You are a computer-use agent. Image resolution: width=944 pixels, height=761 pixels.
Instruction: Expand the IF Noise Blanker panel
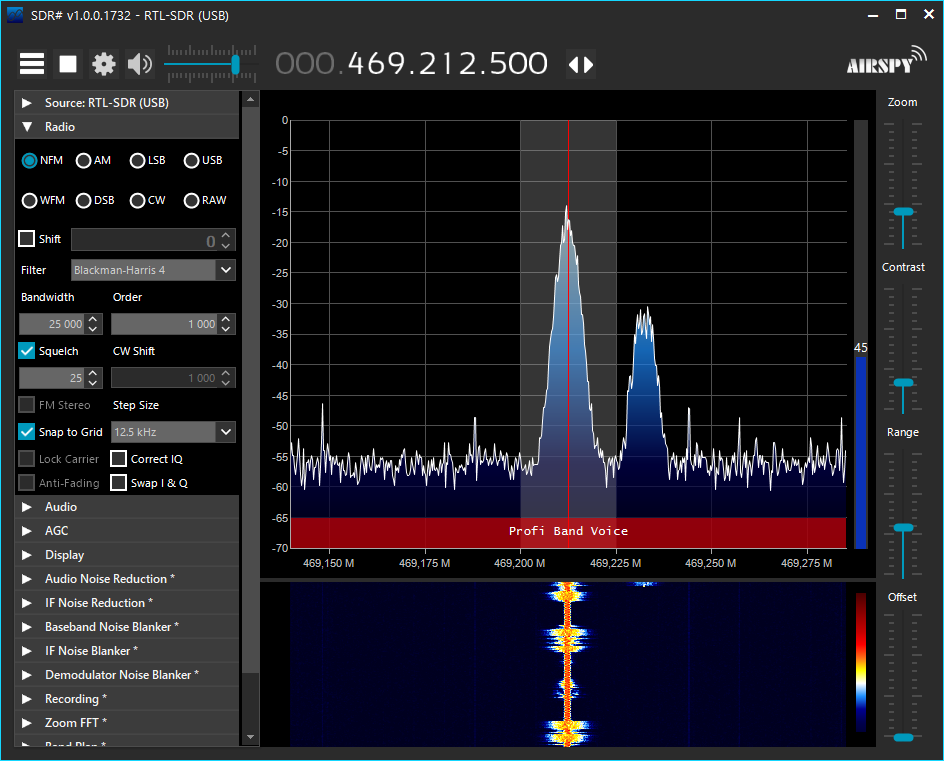[x=126, y=651]
